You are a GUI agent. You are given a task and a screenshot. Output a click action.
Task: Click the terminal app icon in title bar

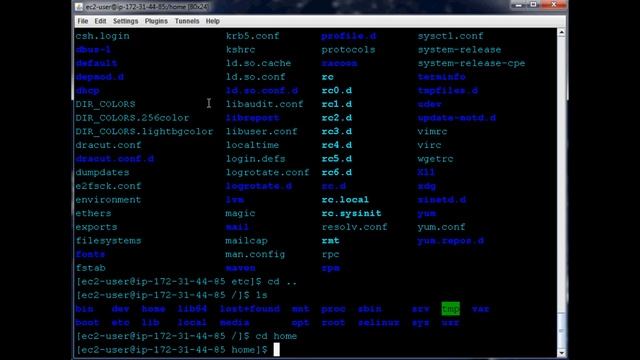[79, 7]
